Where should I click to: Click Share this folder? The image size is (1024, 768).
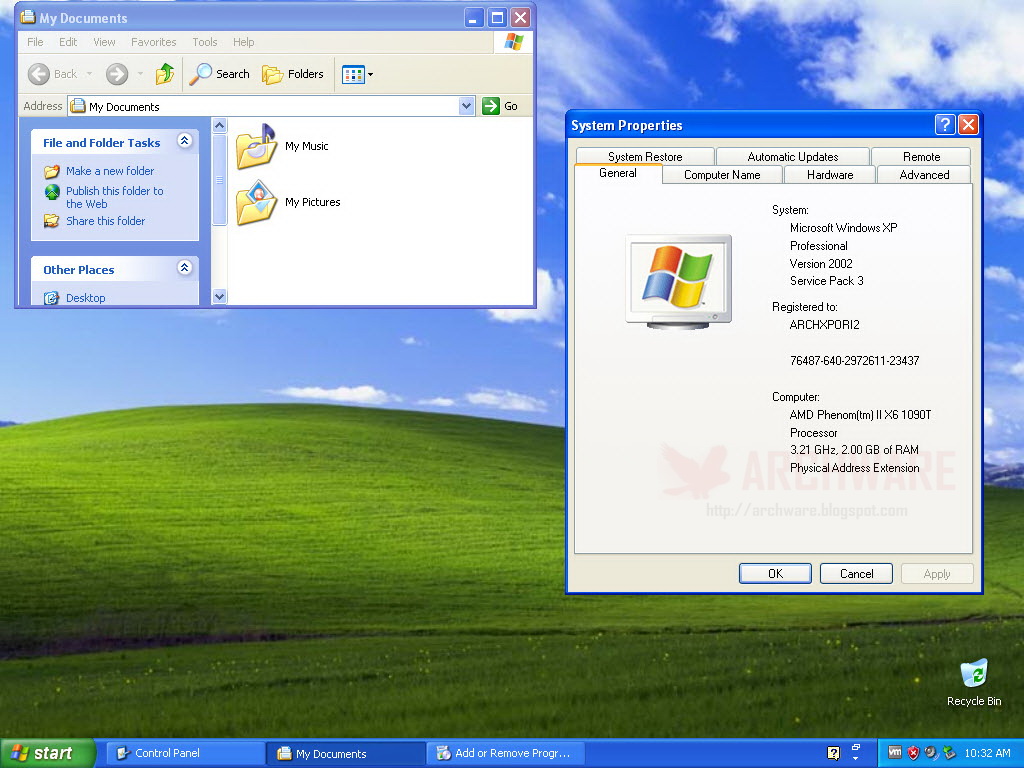(105, 221)
